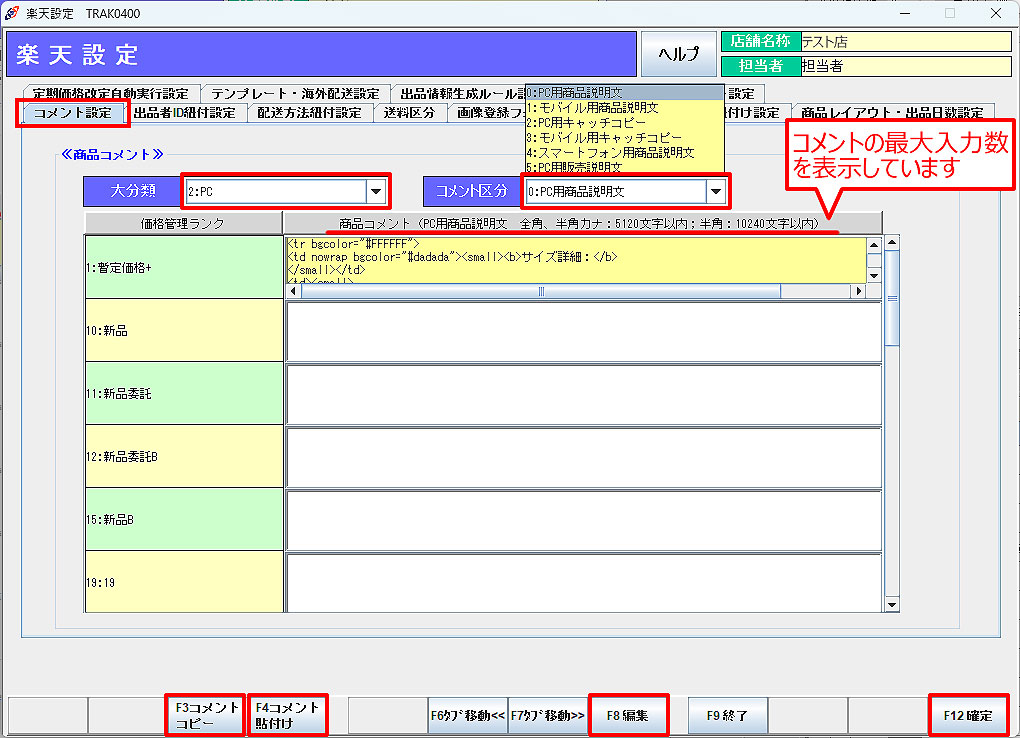Screen dimensions: 1020x738
Task: Click the app icon in the title bar
Action: tap(12, 13)
